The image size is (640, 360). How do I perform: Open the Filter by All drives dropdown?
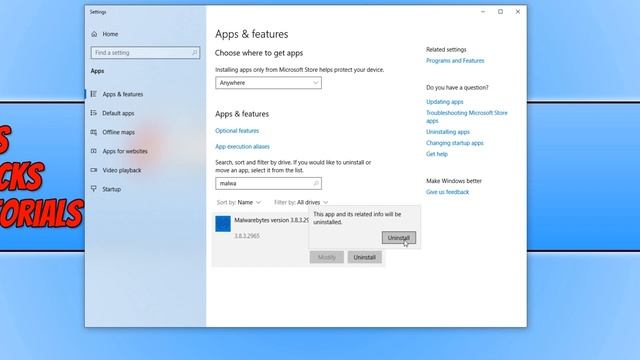(301, 202)
